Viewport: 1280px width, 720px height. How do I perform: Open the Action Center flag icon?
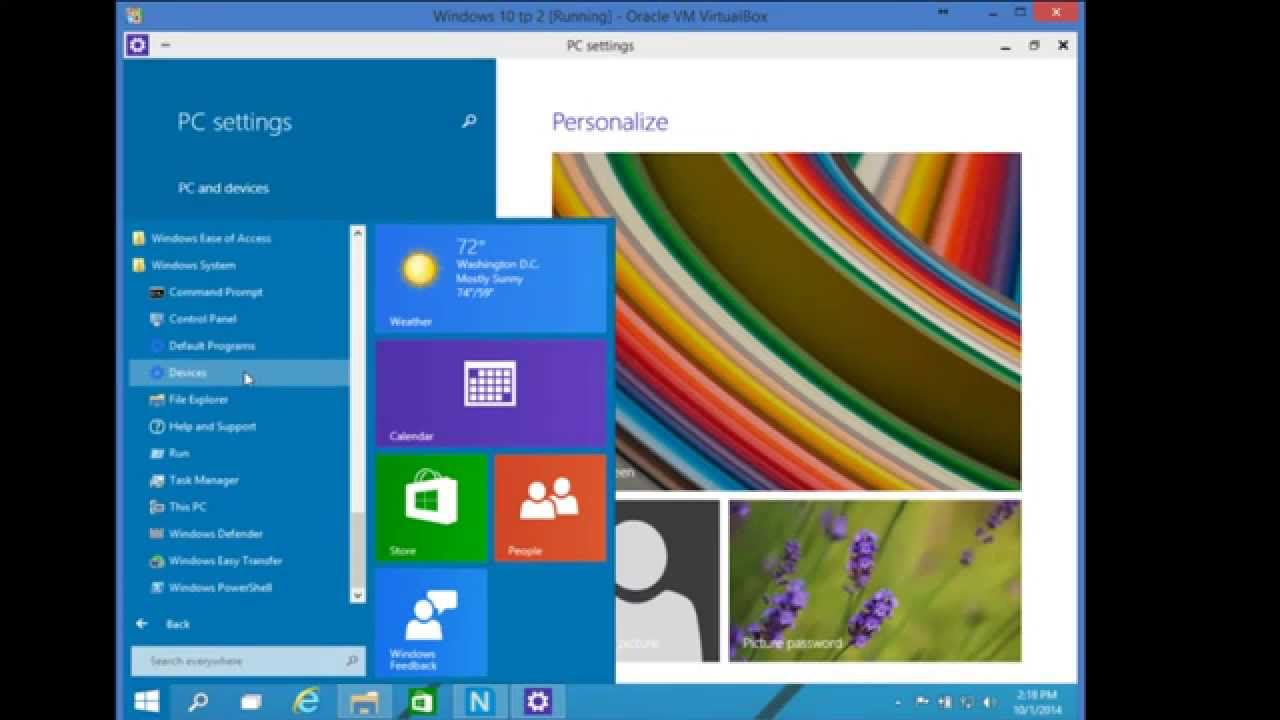pos(922,702)
